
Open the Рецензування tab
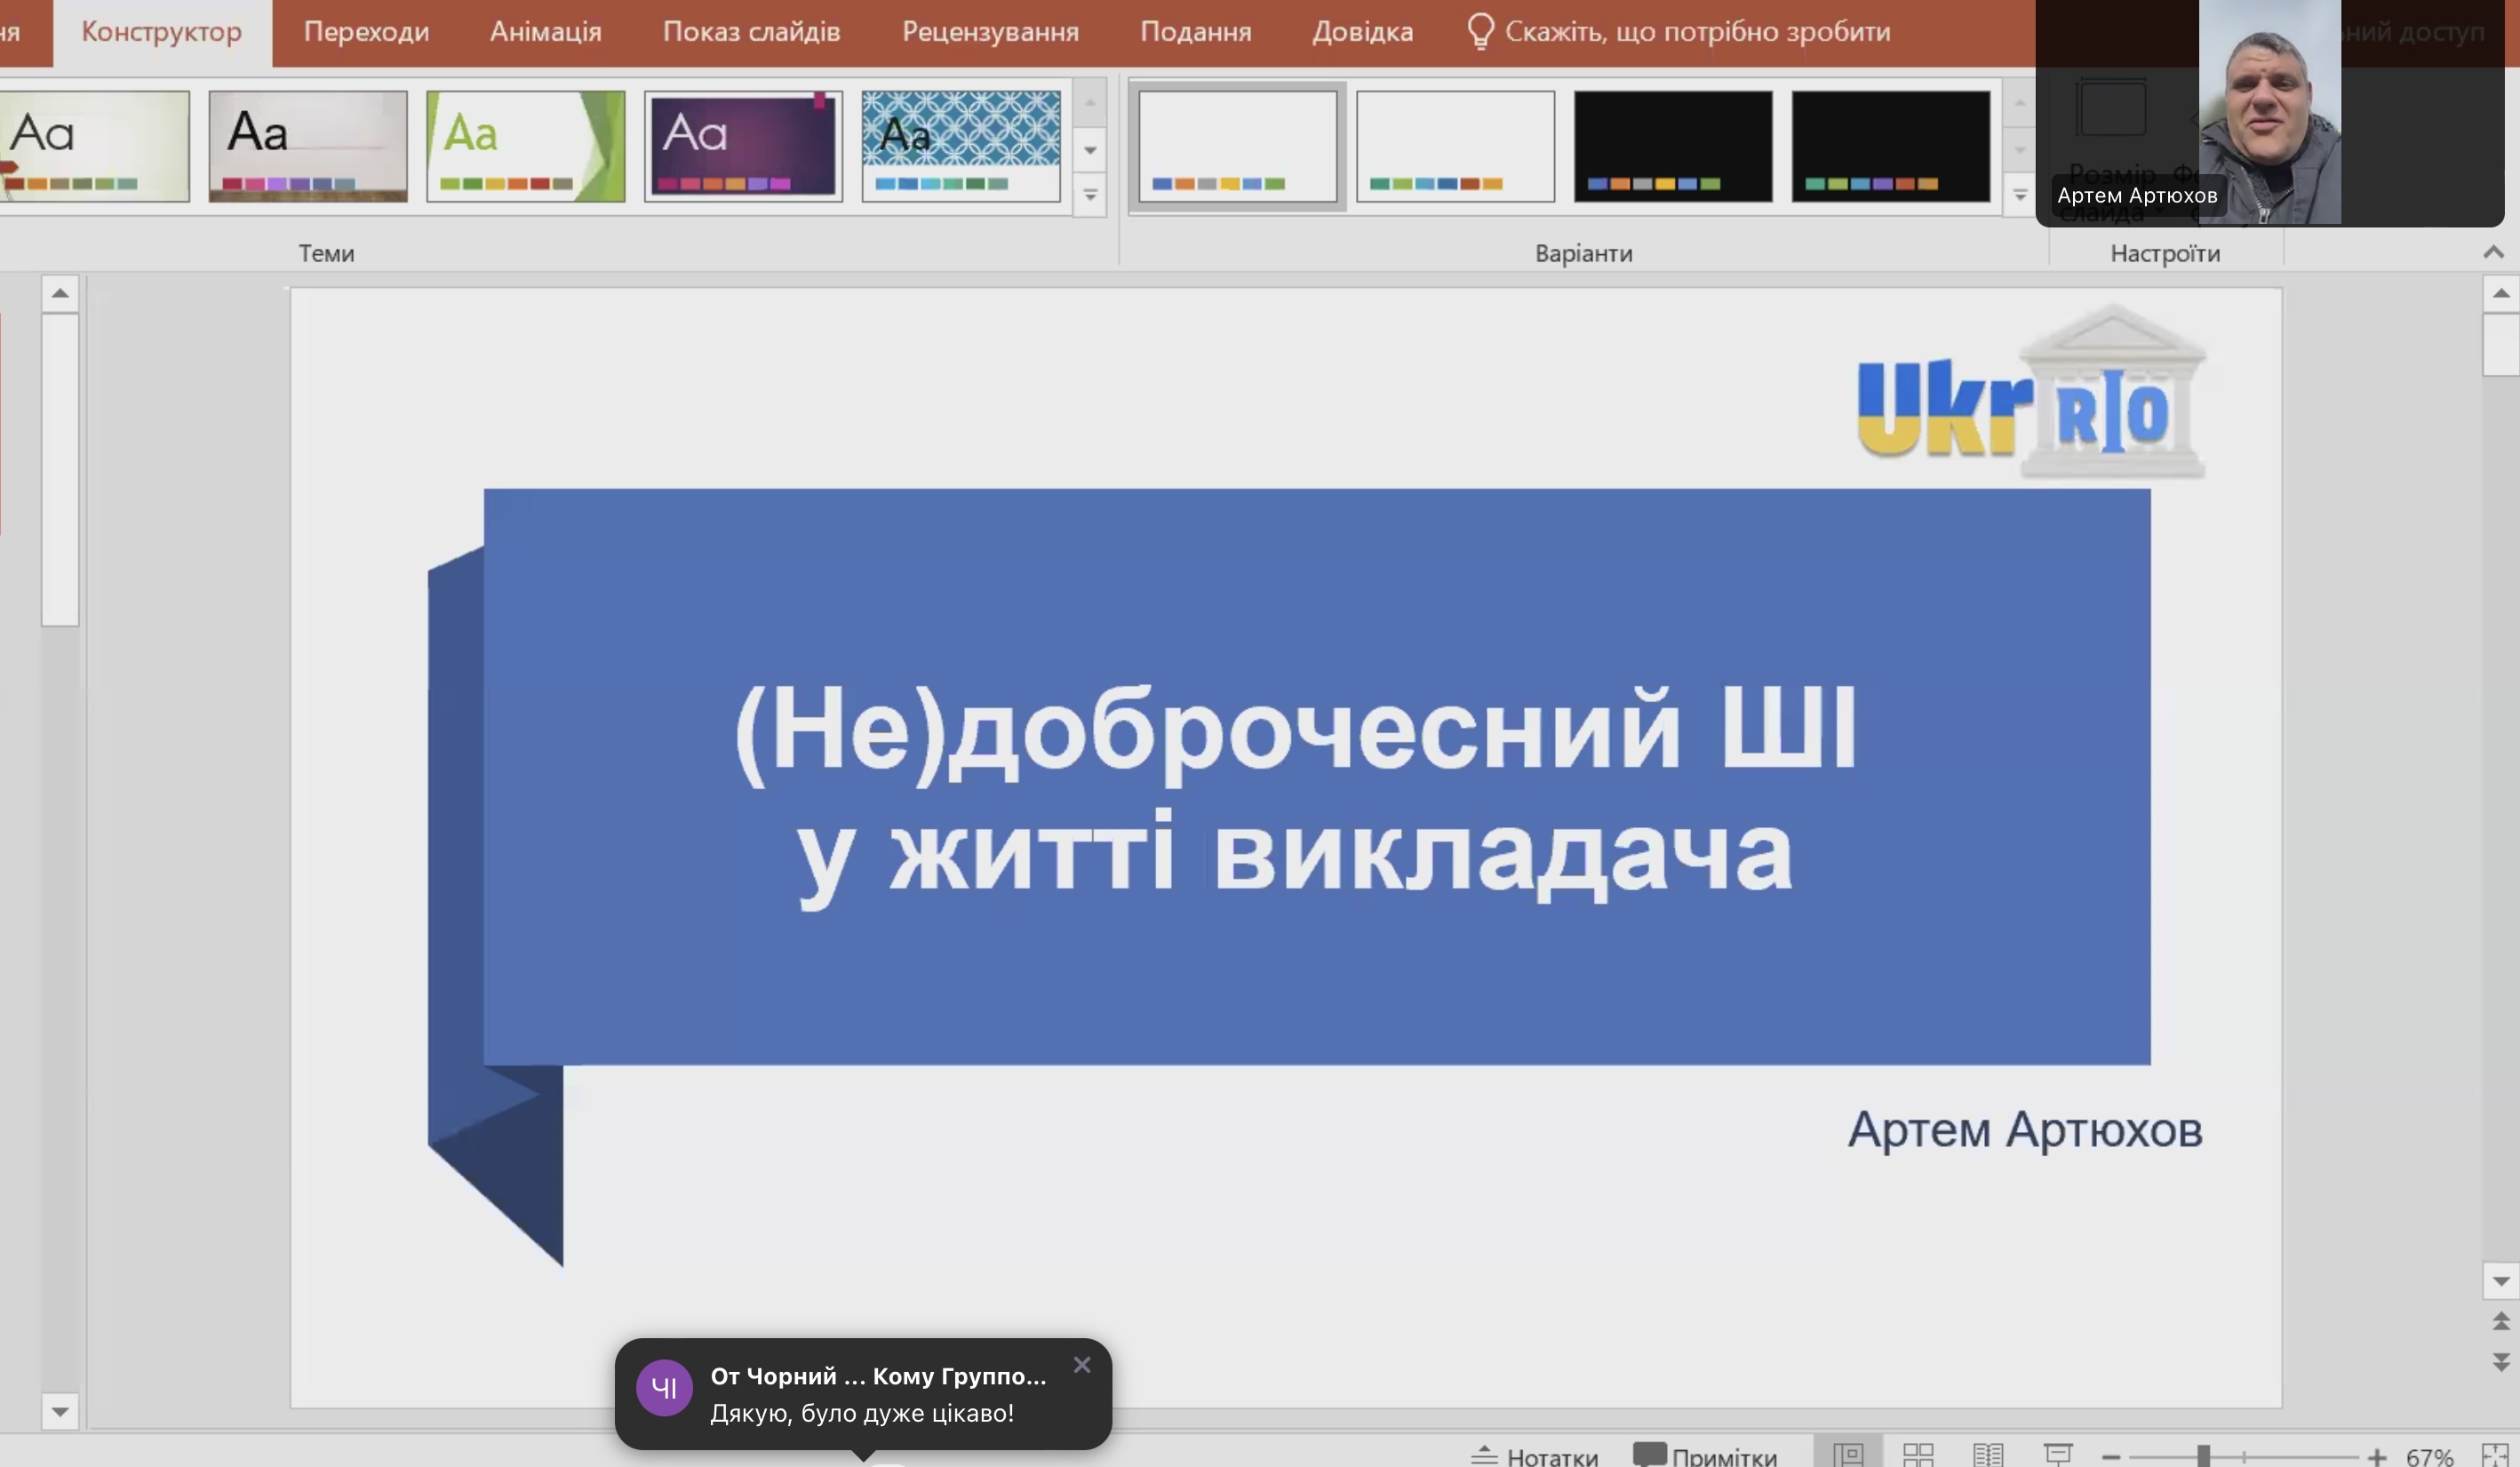pyautogui.click(x=990, y=32)
